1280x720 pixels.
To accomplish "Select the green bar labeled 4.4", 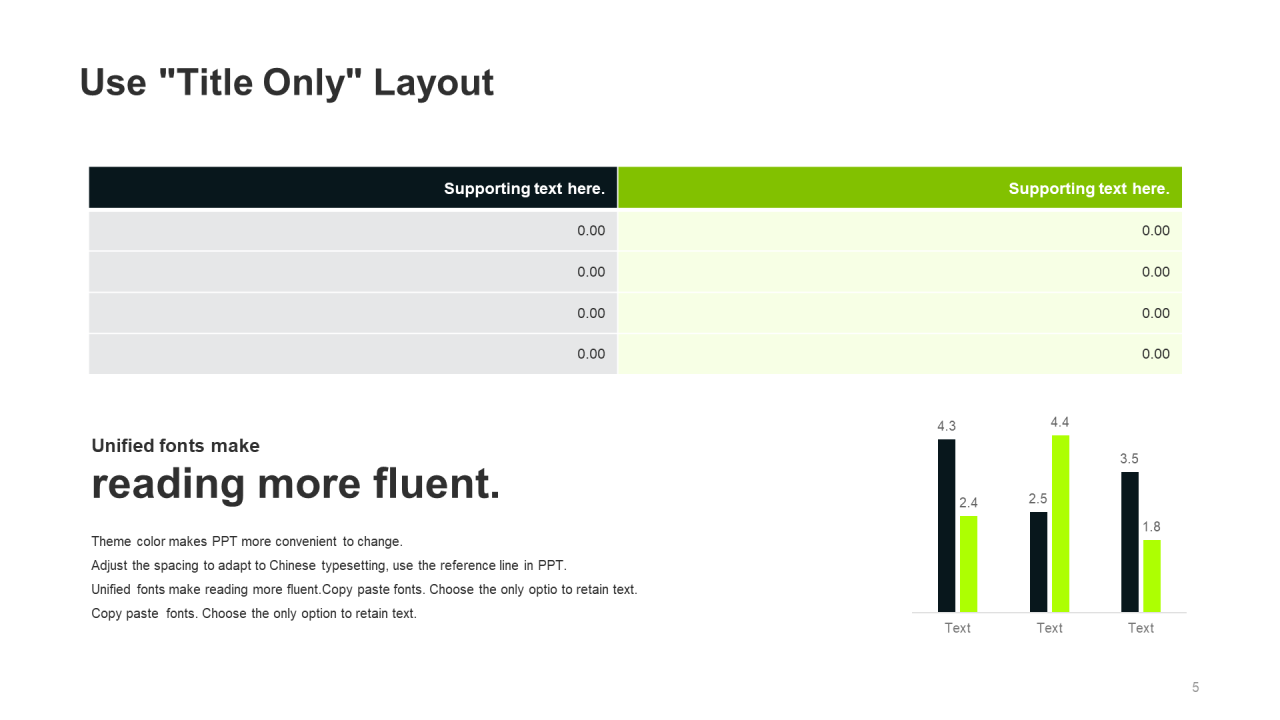I will [x=1060, y=524].
